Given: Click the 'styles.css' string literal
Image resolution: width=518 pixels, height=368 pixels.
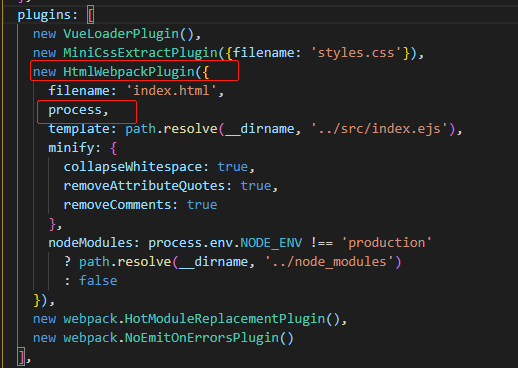Looking at the screenshot, I should pos(356,53).
